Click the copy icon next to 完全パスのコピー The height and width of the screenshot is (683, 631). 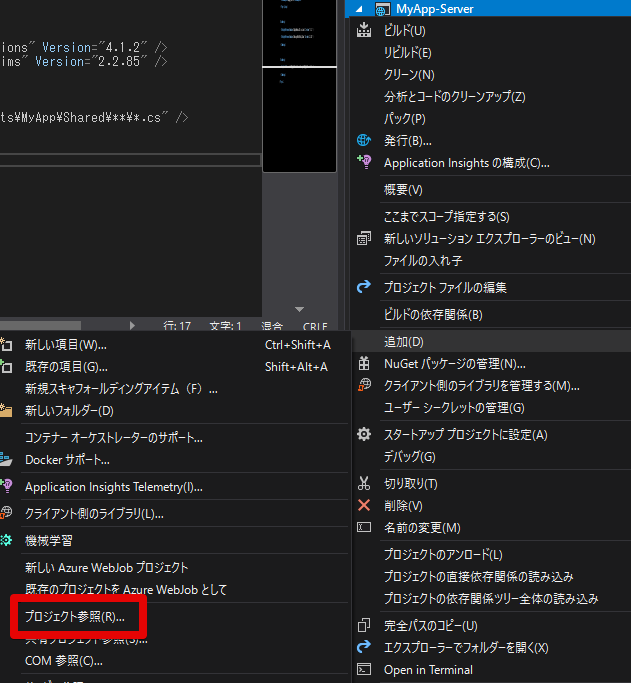pos(364,625)
